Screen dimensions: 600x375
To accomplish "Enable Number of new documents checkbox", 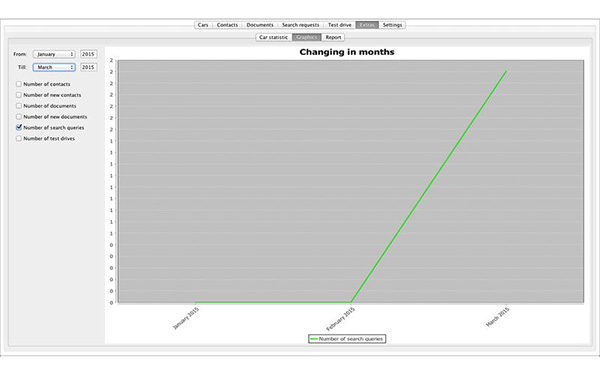I will (x=19, y=117).
